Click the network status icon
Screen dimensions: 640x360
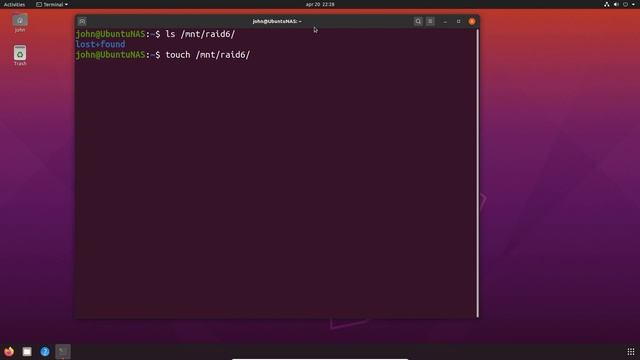(x=607, y=4)
